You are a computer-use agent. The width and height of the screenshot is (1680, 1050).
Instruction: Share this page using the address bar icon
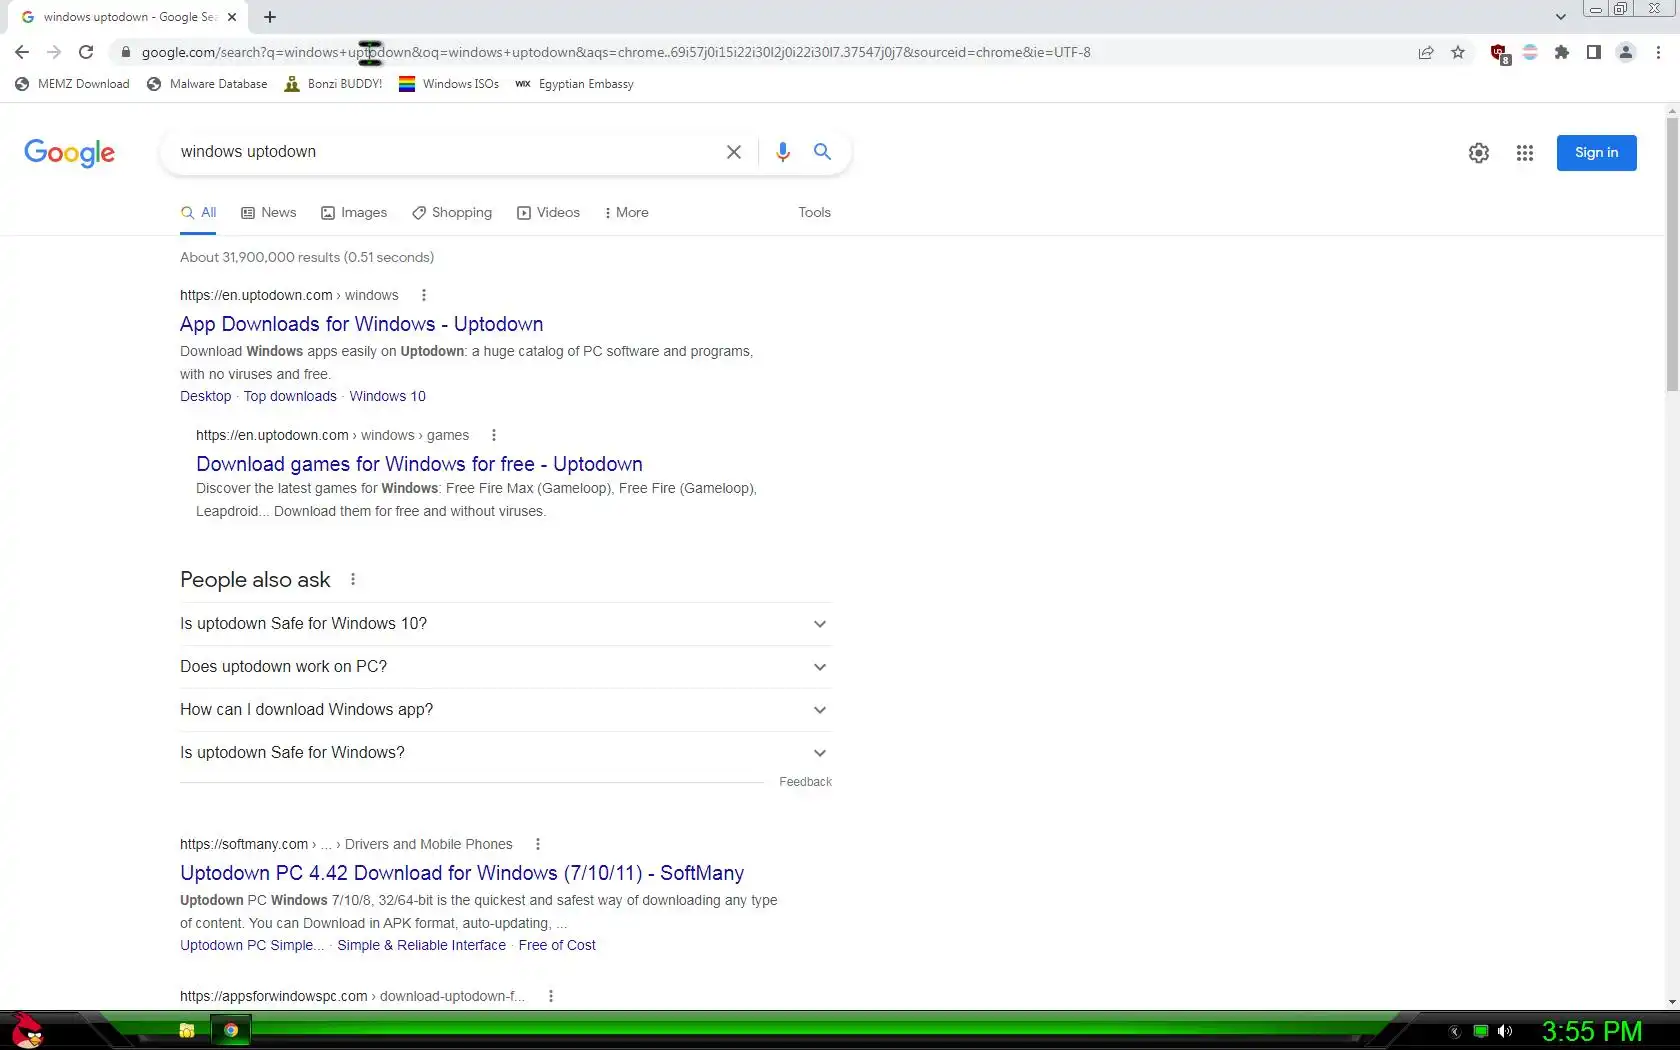click(1426, 52)
